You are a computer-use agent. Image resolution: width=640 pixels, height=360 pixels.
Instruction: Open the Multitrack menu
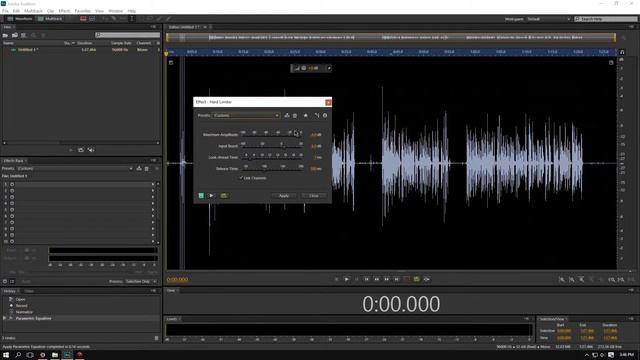pos(33,11)
